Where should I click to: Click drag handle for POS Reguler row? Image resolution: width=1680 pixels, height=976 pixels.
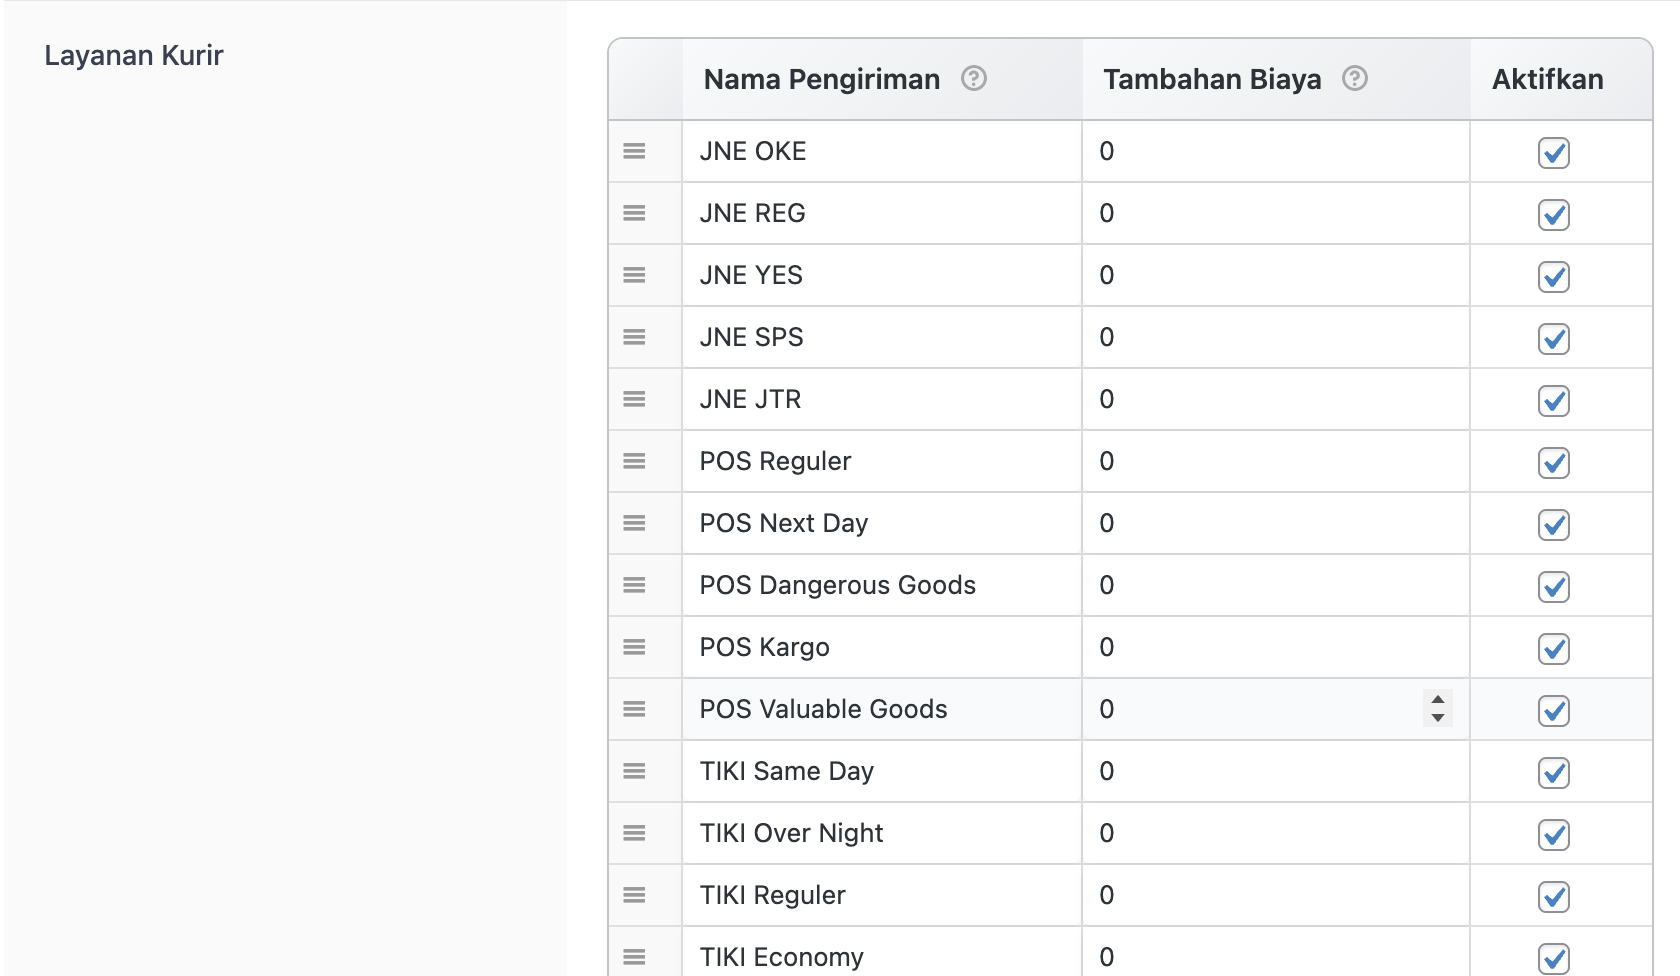[634, 461]
